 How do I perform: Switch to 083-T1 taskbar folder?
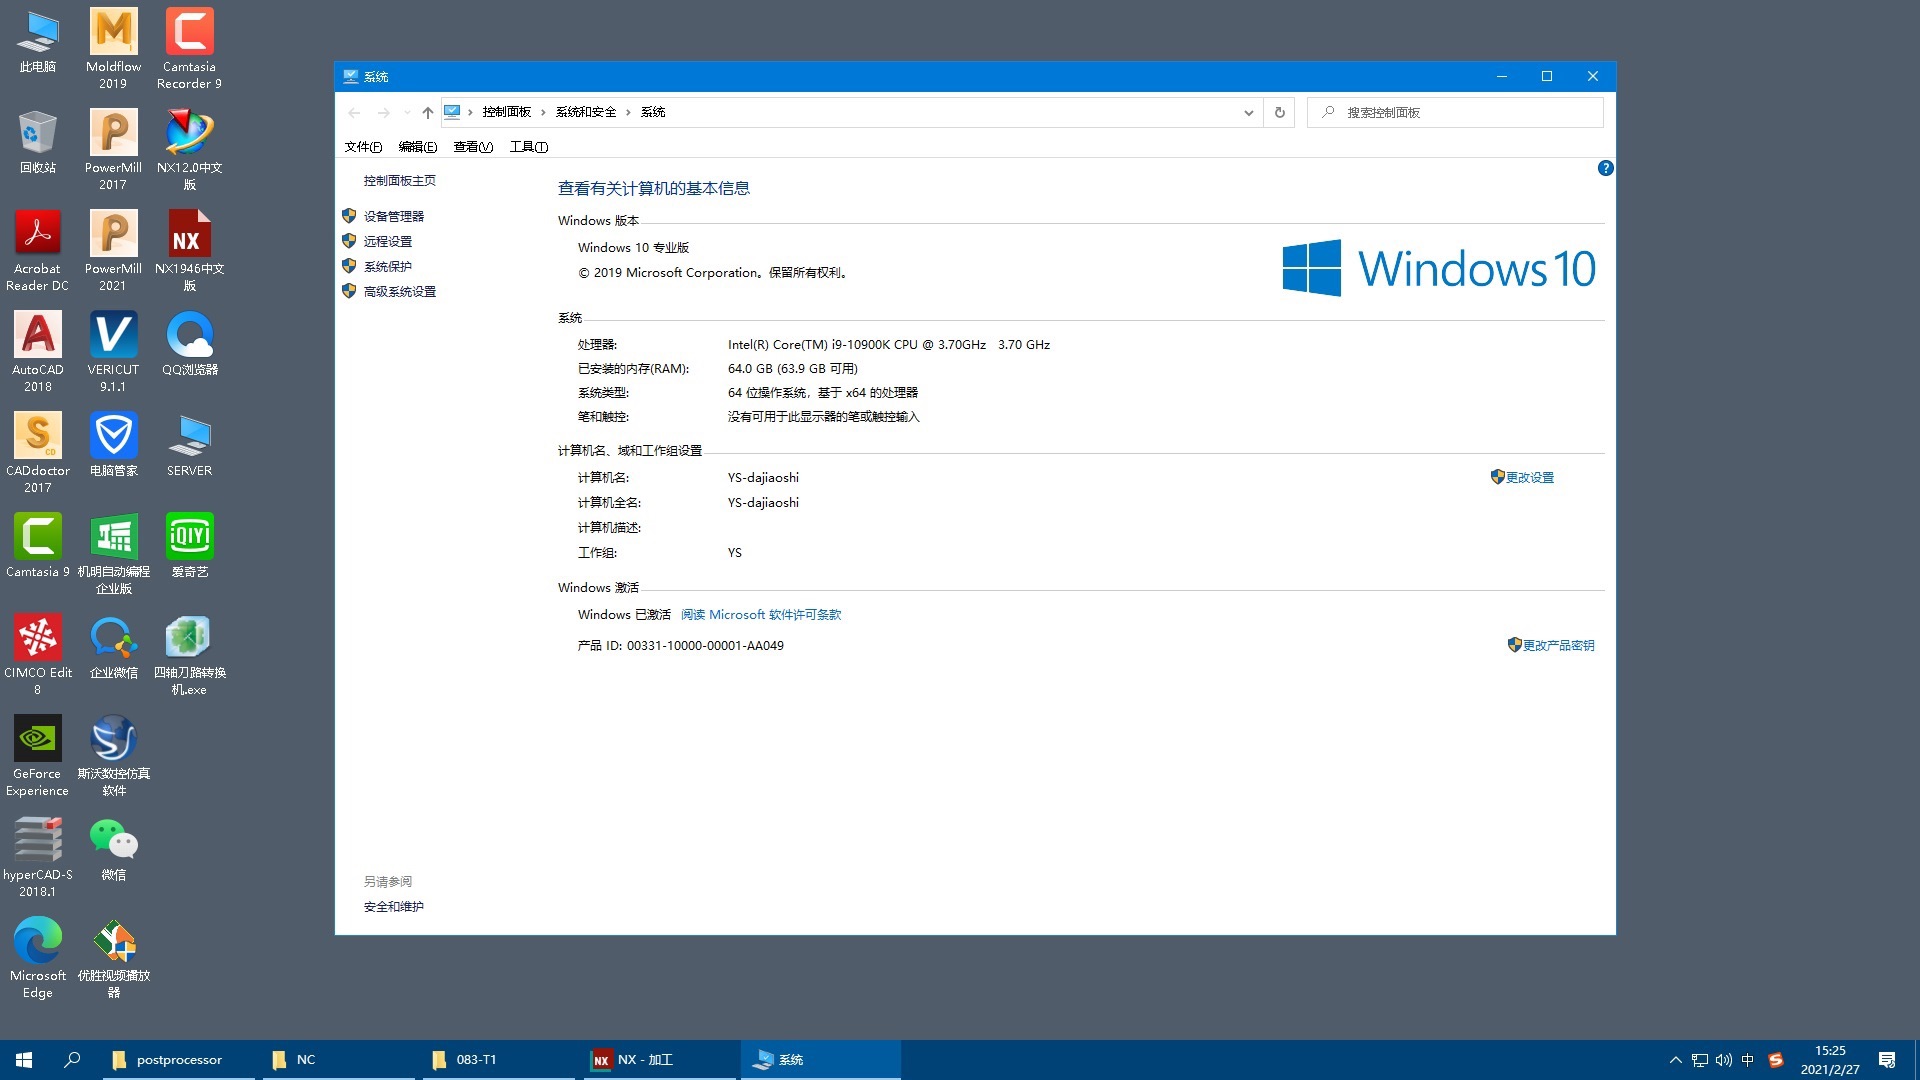(x=498, y=1060)
